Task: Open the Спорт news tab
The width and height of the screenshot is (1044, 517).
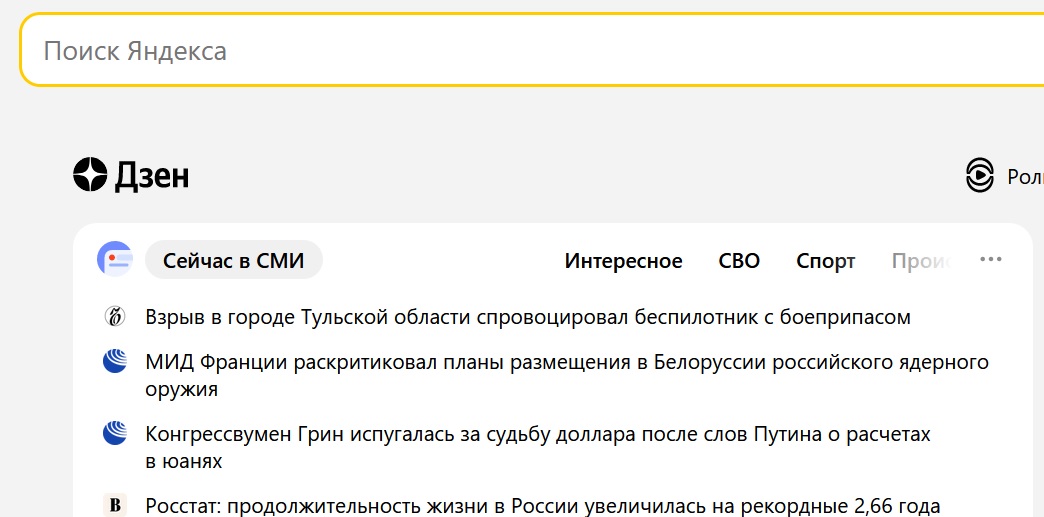Action: (826, 261)
